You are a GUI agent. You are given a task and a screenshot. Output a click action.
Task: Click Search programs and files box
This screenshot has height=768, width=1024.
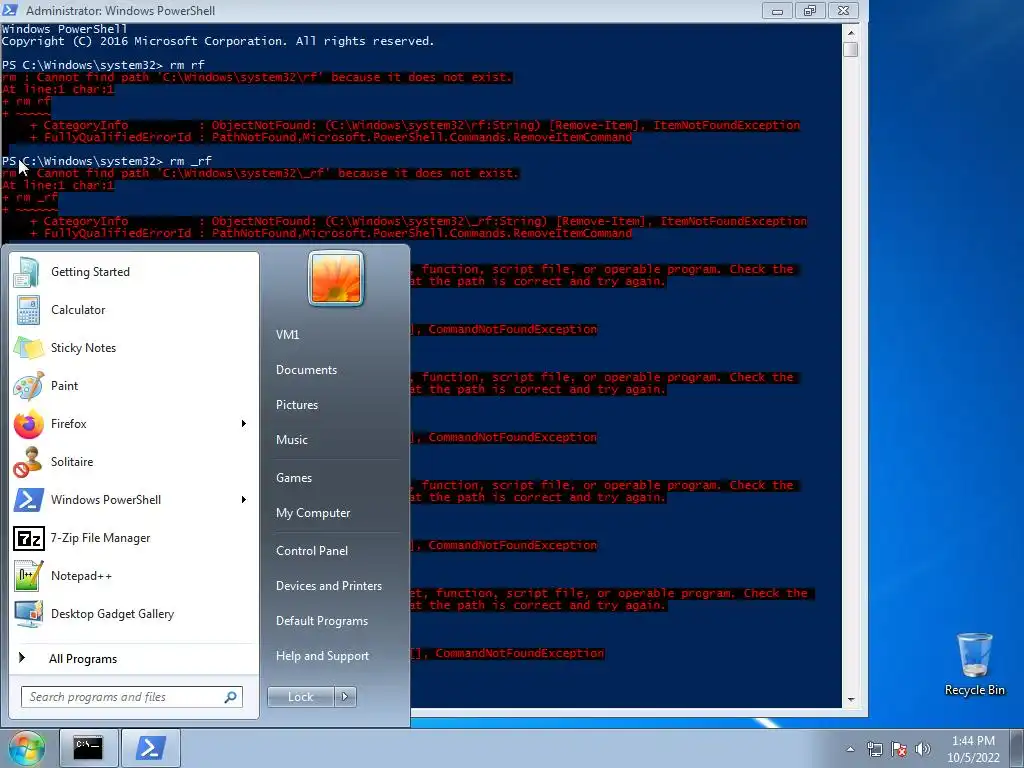pyautogui.click(x=131, y=697)
